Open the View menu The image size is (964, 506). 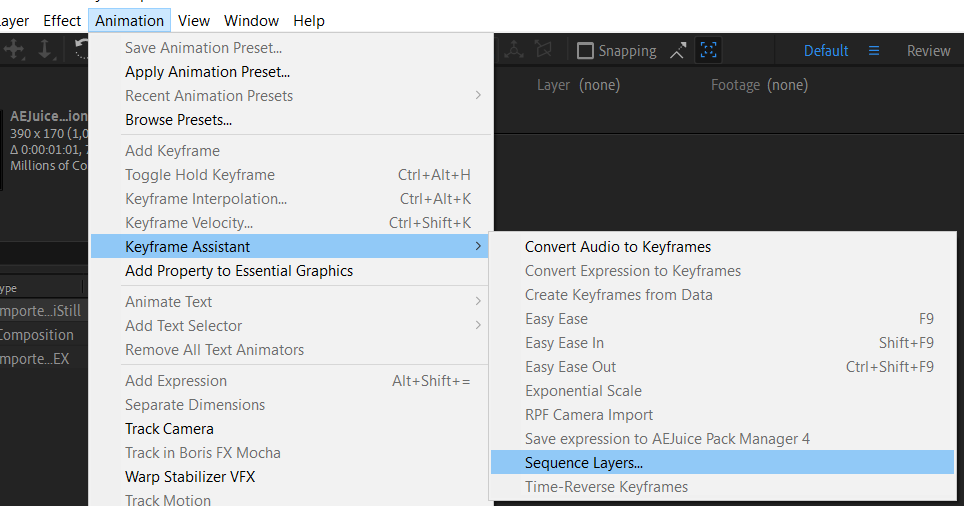(194, 21)
